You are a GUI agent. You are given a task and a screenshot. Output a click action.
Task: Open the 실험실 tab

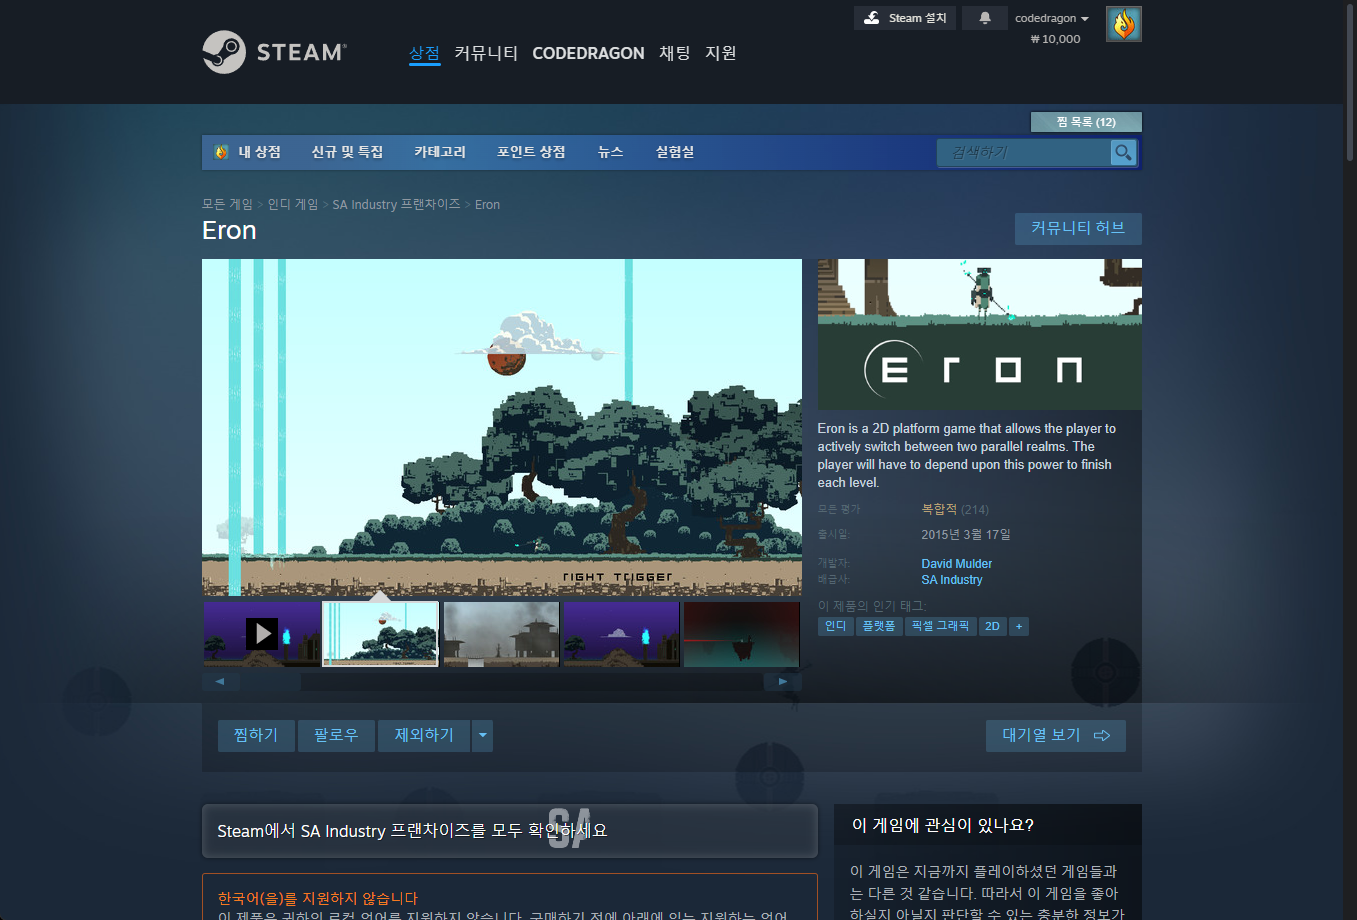tap(675, 152)
